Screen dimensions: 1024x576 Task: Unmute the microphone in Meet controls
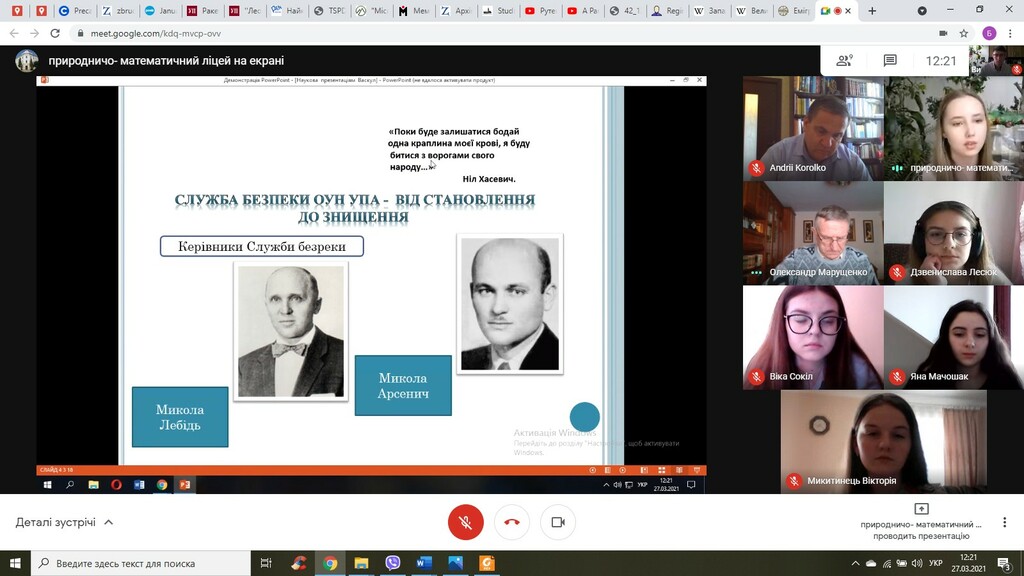tap(465, 522)
